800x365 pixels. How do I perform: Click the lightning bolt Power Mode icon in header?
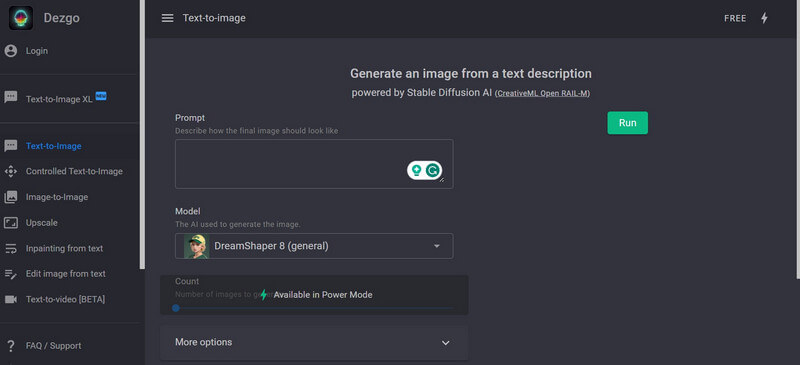pos(764,18)
